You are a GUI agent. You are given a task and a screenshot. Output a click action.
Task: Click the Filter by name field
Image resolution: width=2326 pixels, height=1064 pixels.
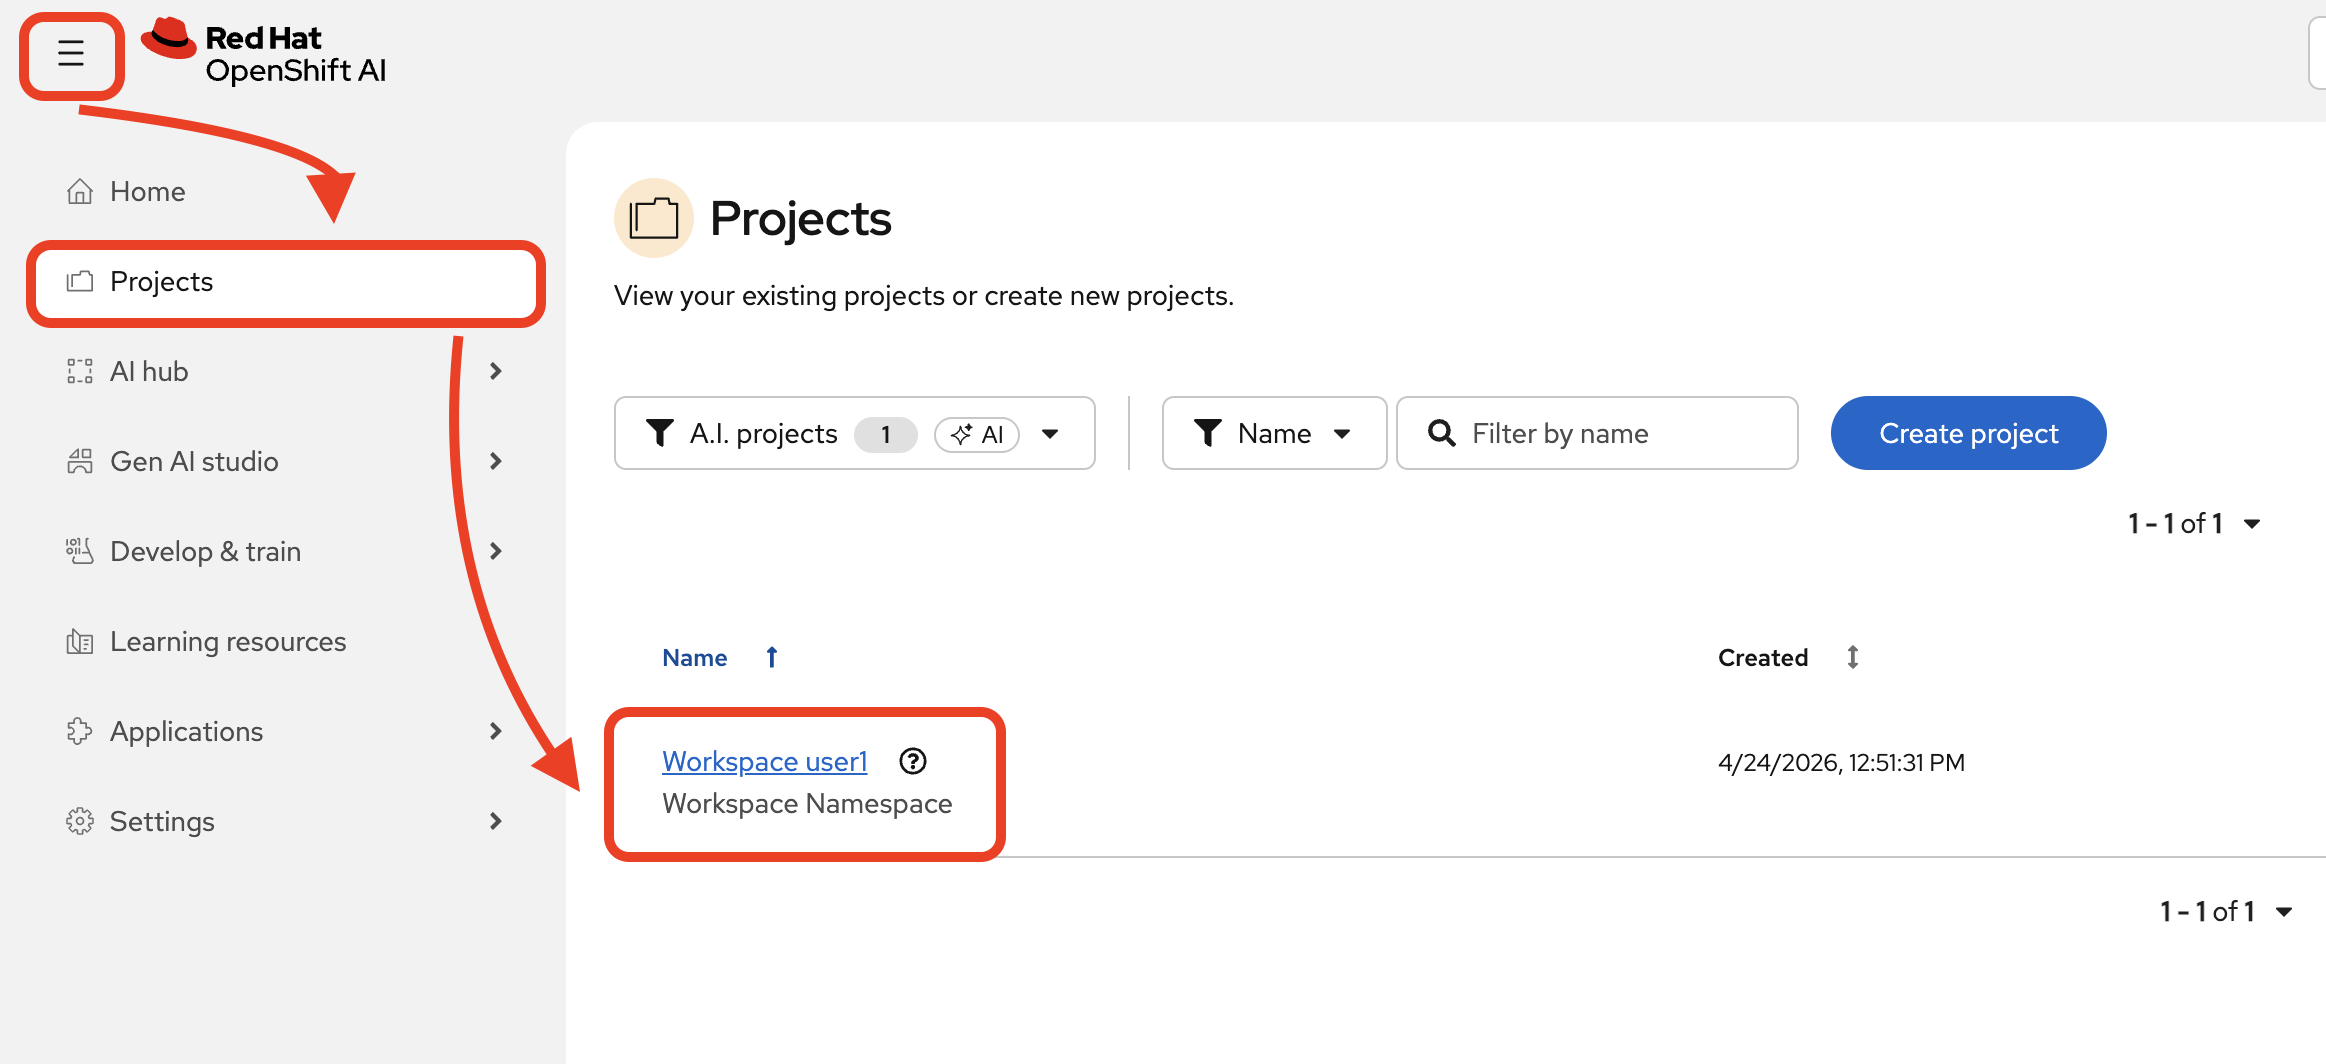coord(1597,433)
